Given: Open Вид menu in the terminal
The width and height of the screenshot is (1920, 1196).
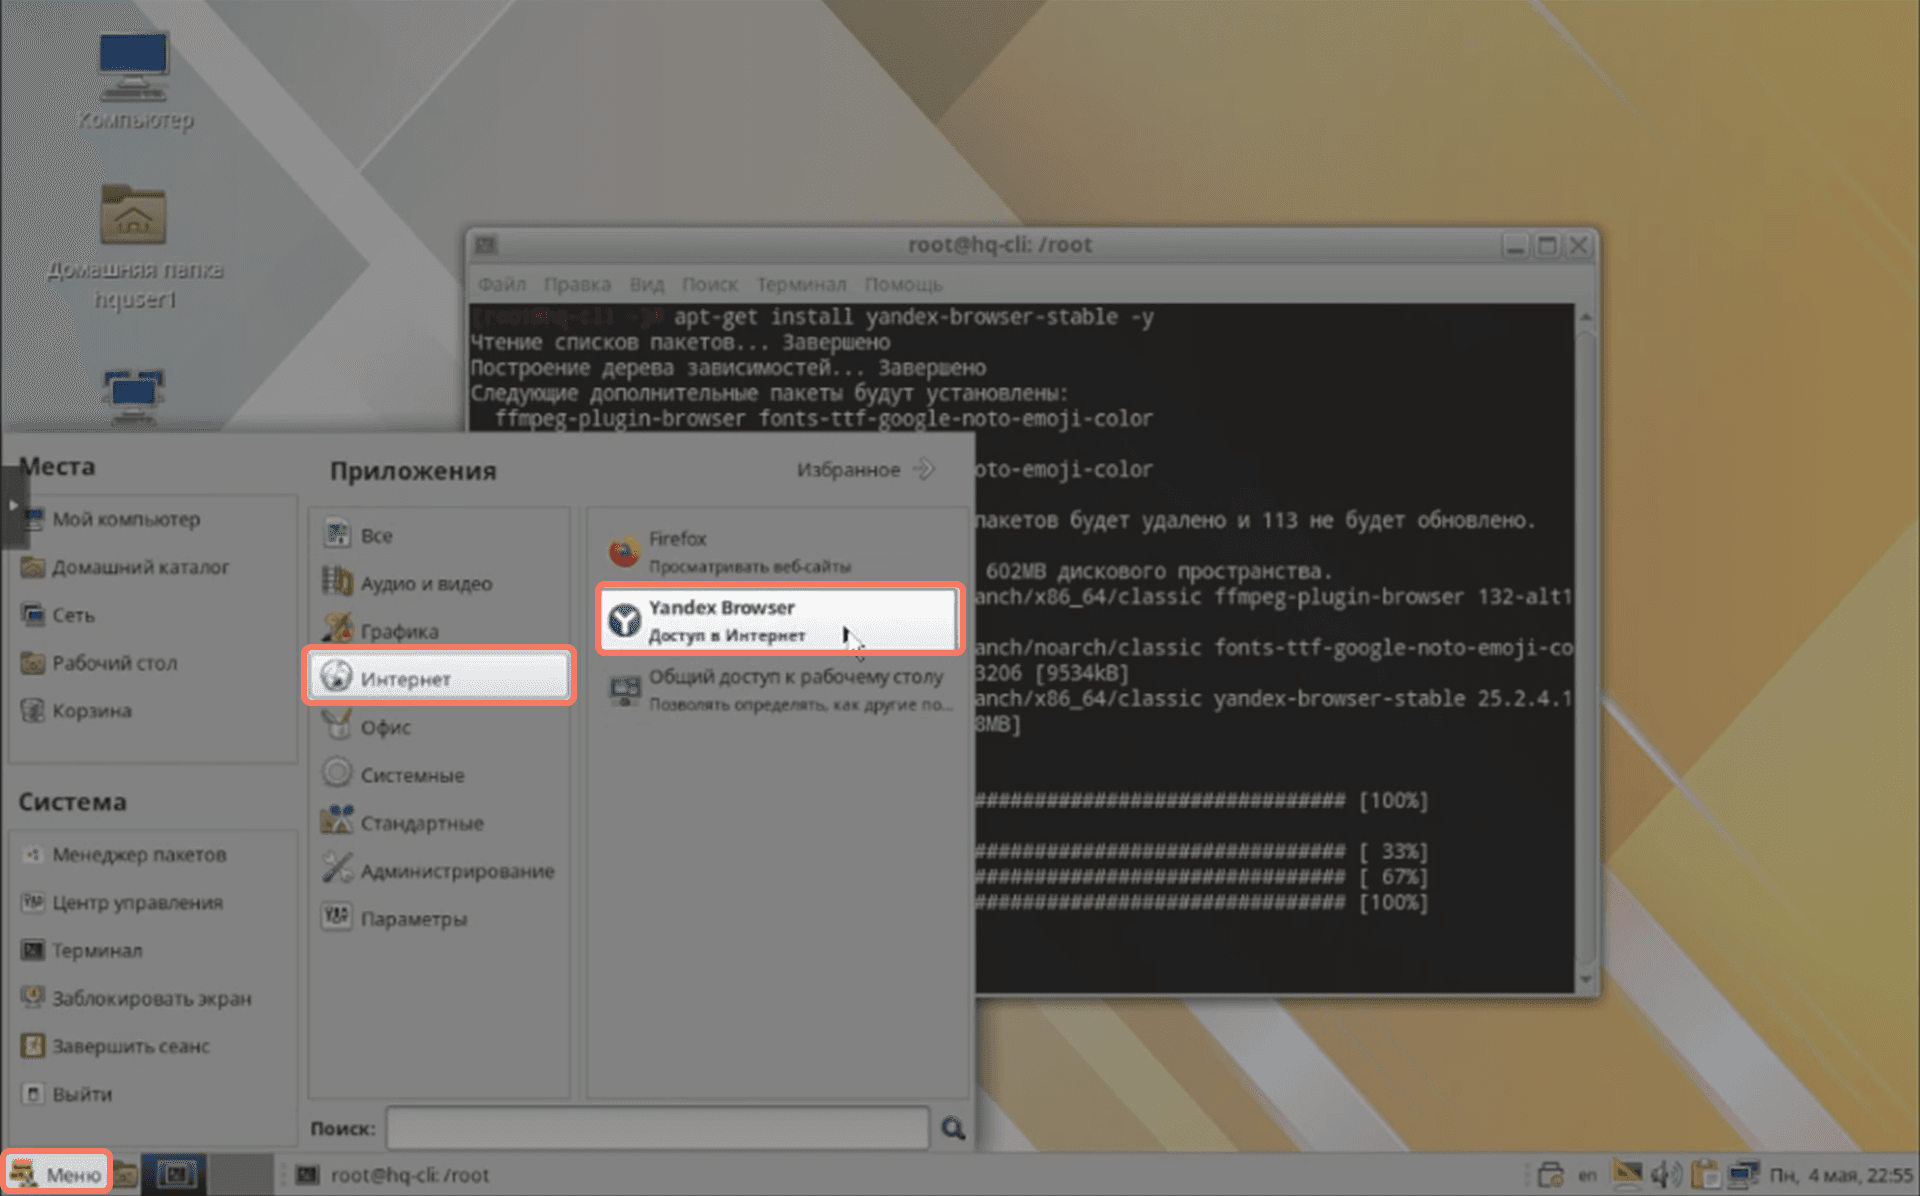Looking at the screenshot, I should (x=647, y=284).
